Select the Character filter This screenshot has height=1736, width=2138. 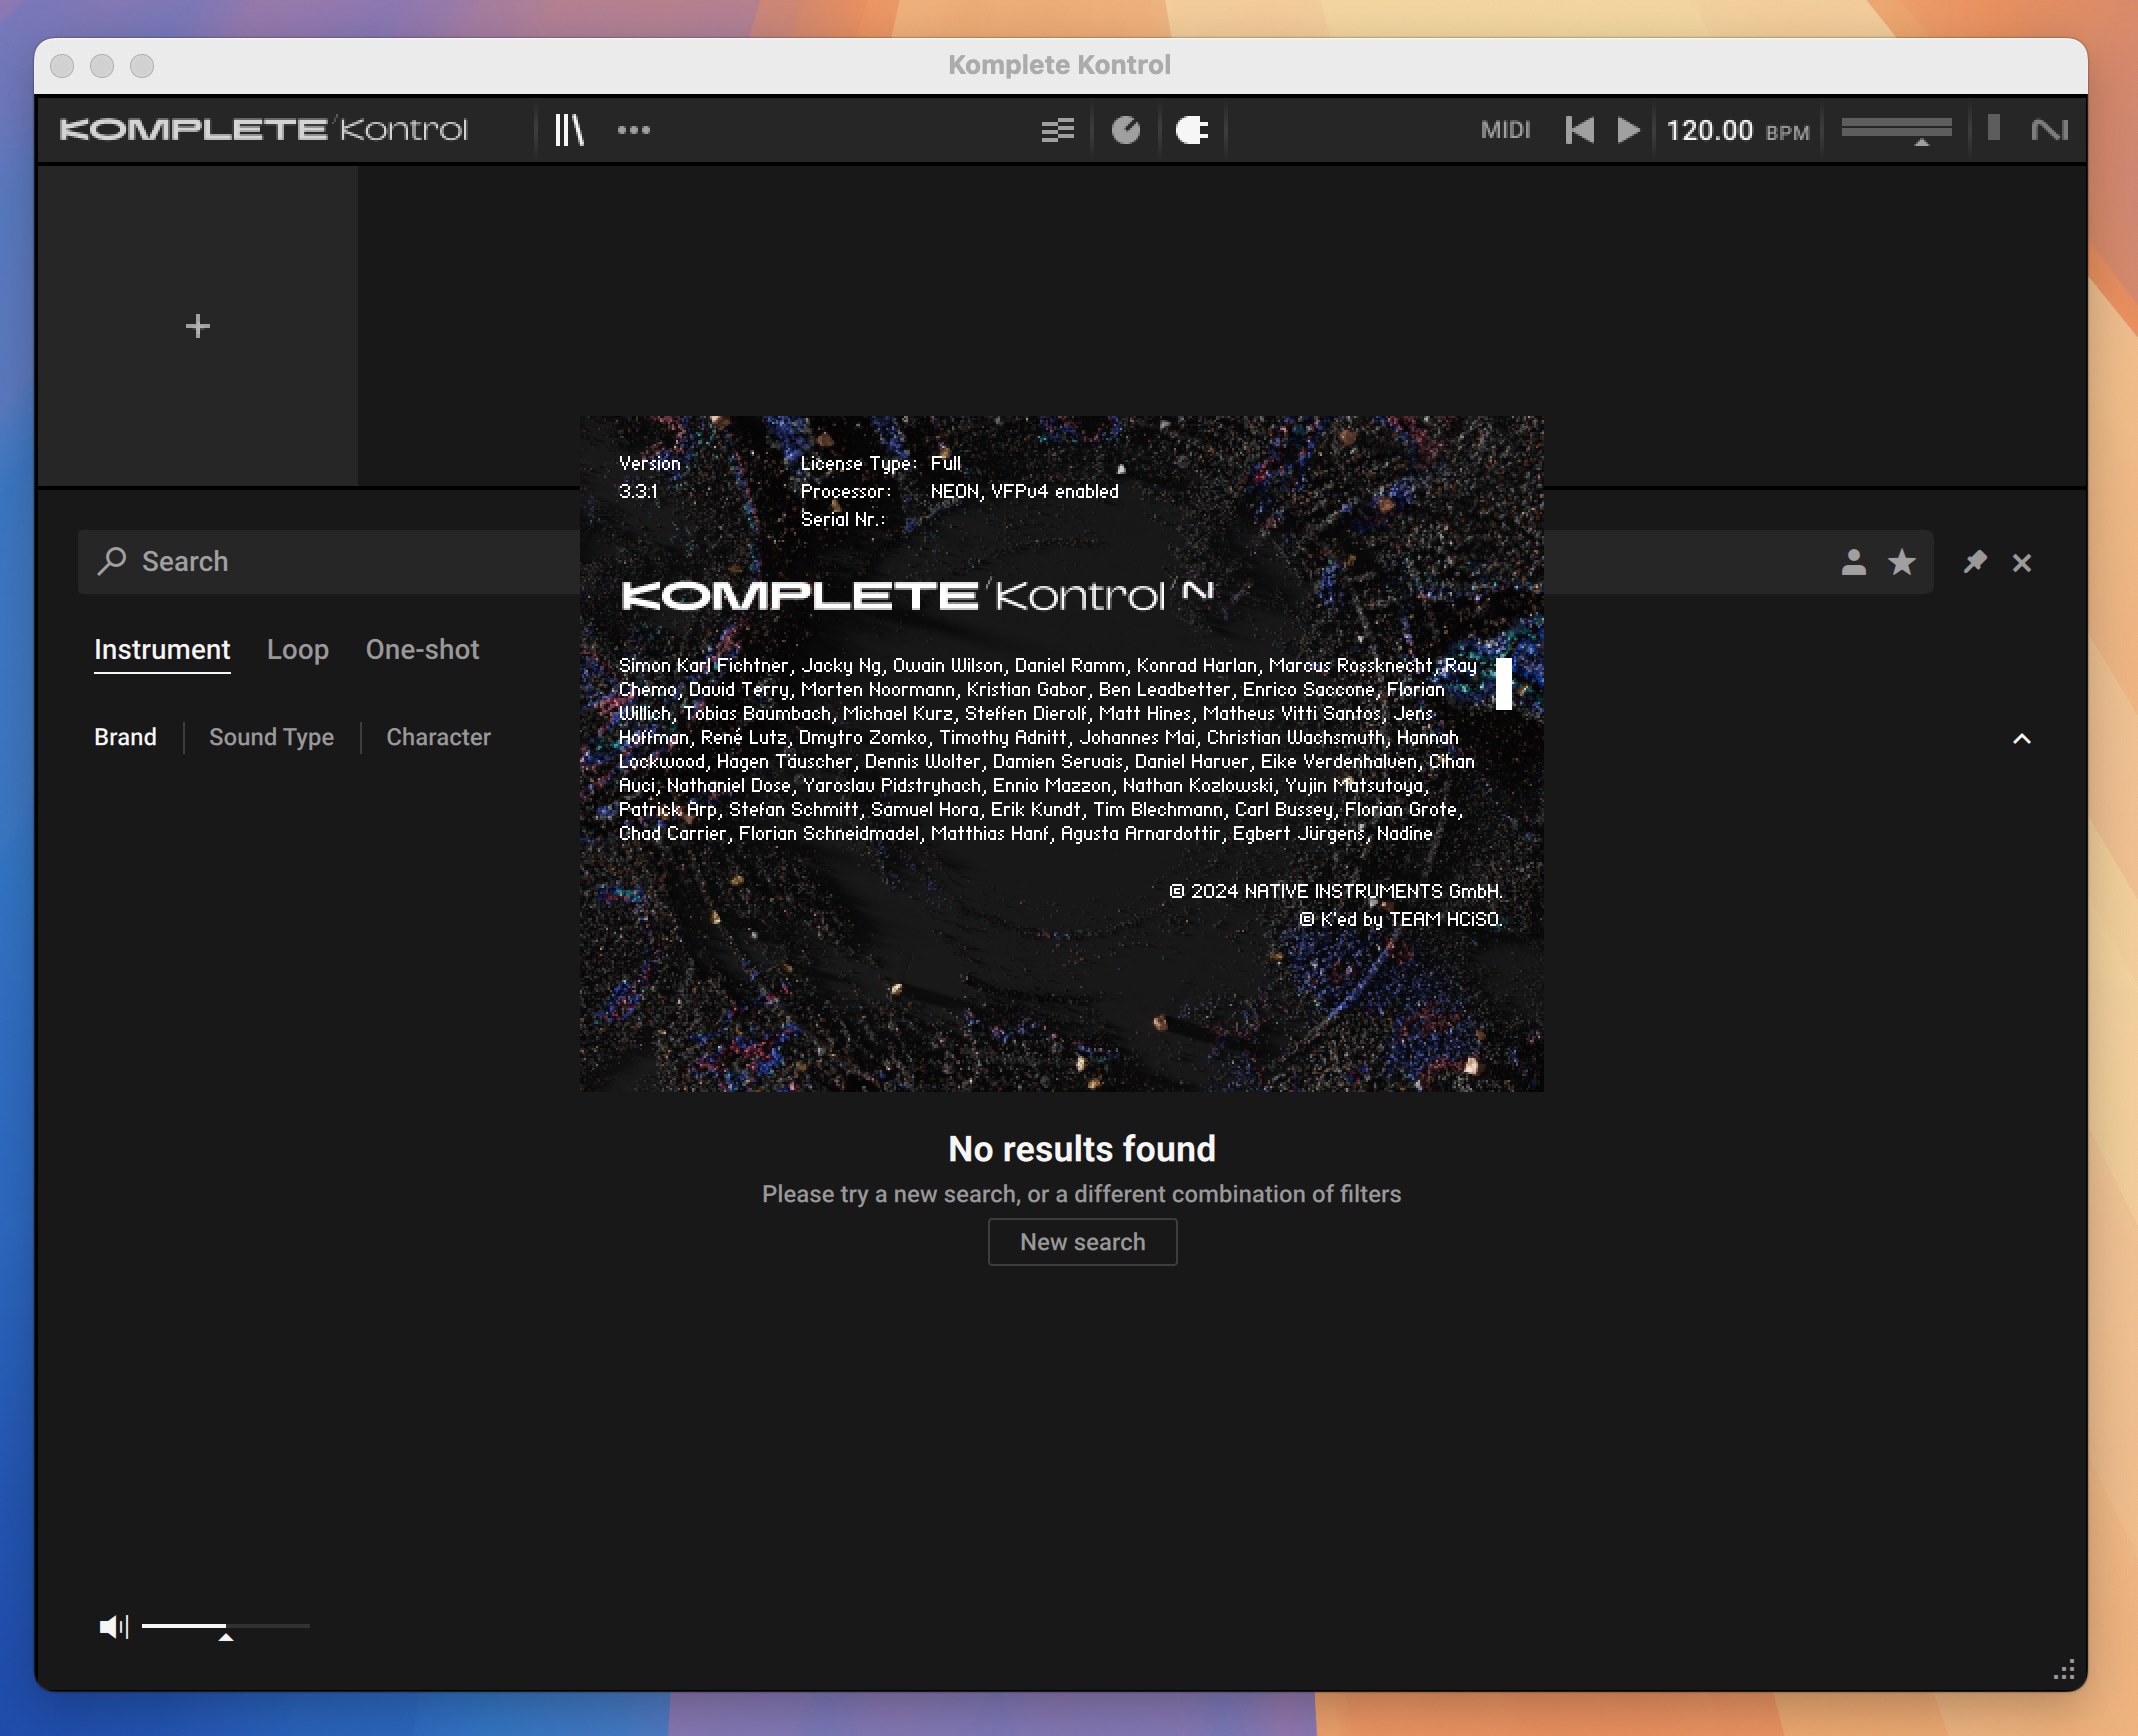pos(438,737)
